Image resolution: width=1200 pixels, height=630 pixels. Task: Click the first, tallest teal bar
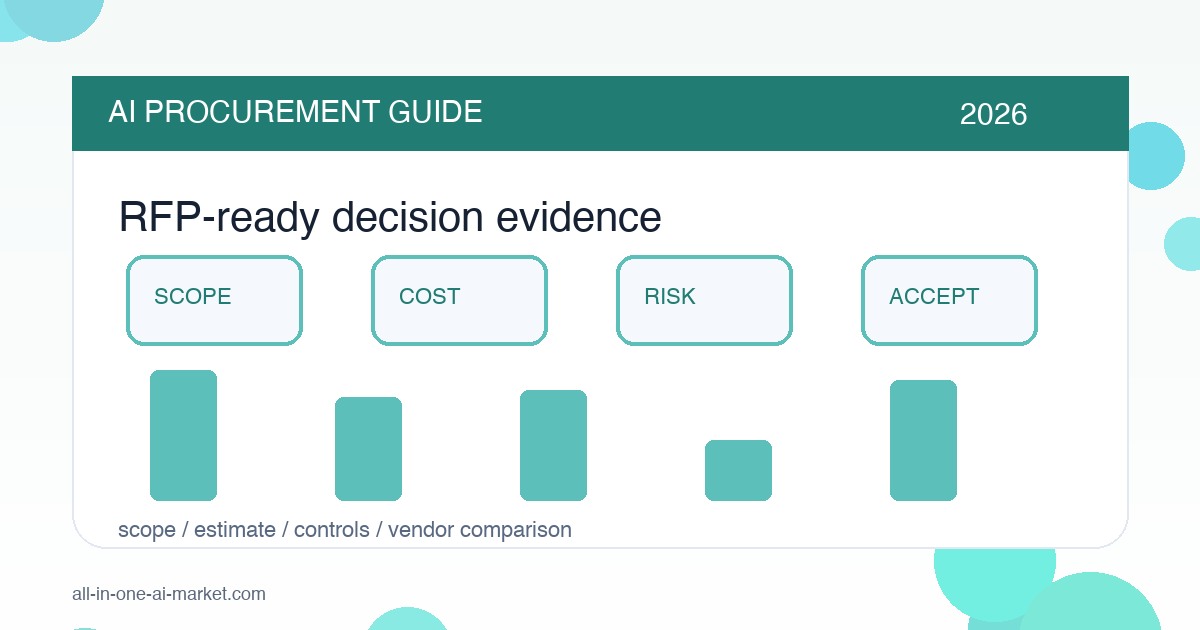(183, 435)
